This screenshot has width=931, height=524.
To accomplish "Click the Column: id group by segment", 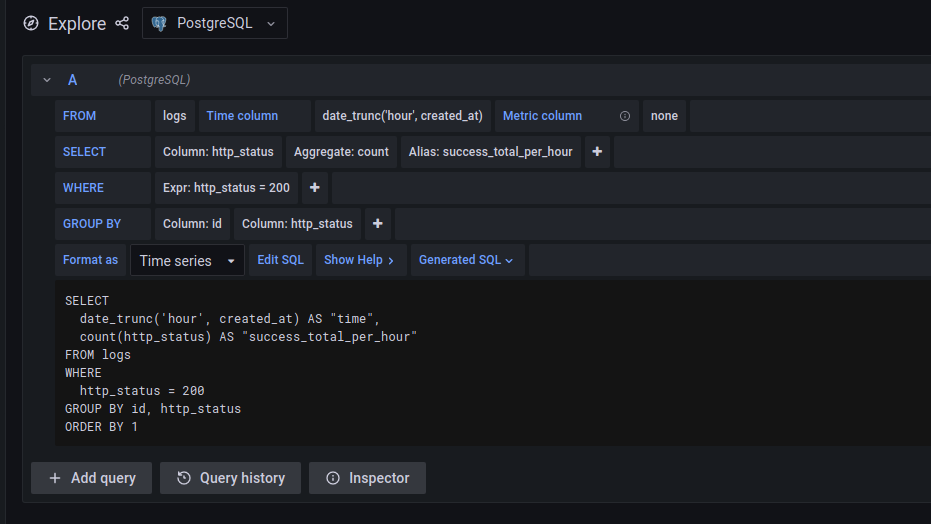I will tap(192, 224).
